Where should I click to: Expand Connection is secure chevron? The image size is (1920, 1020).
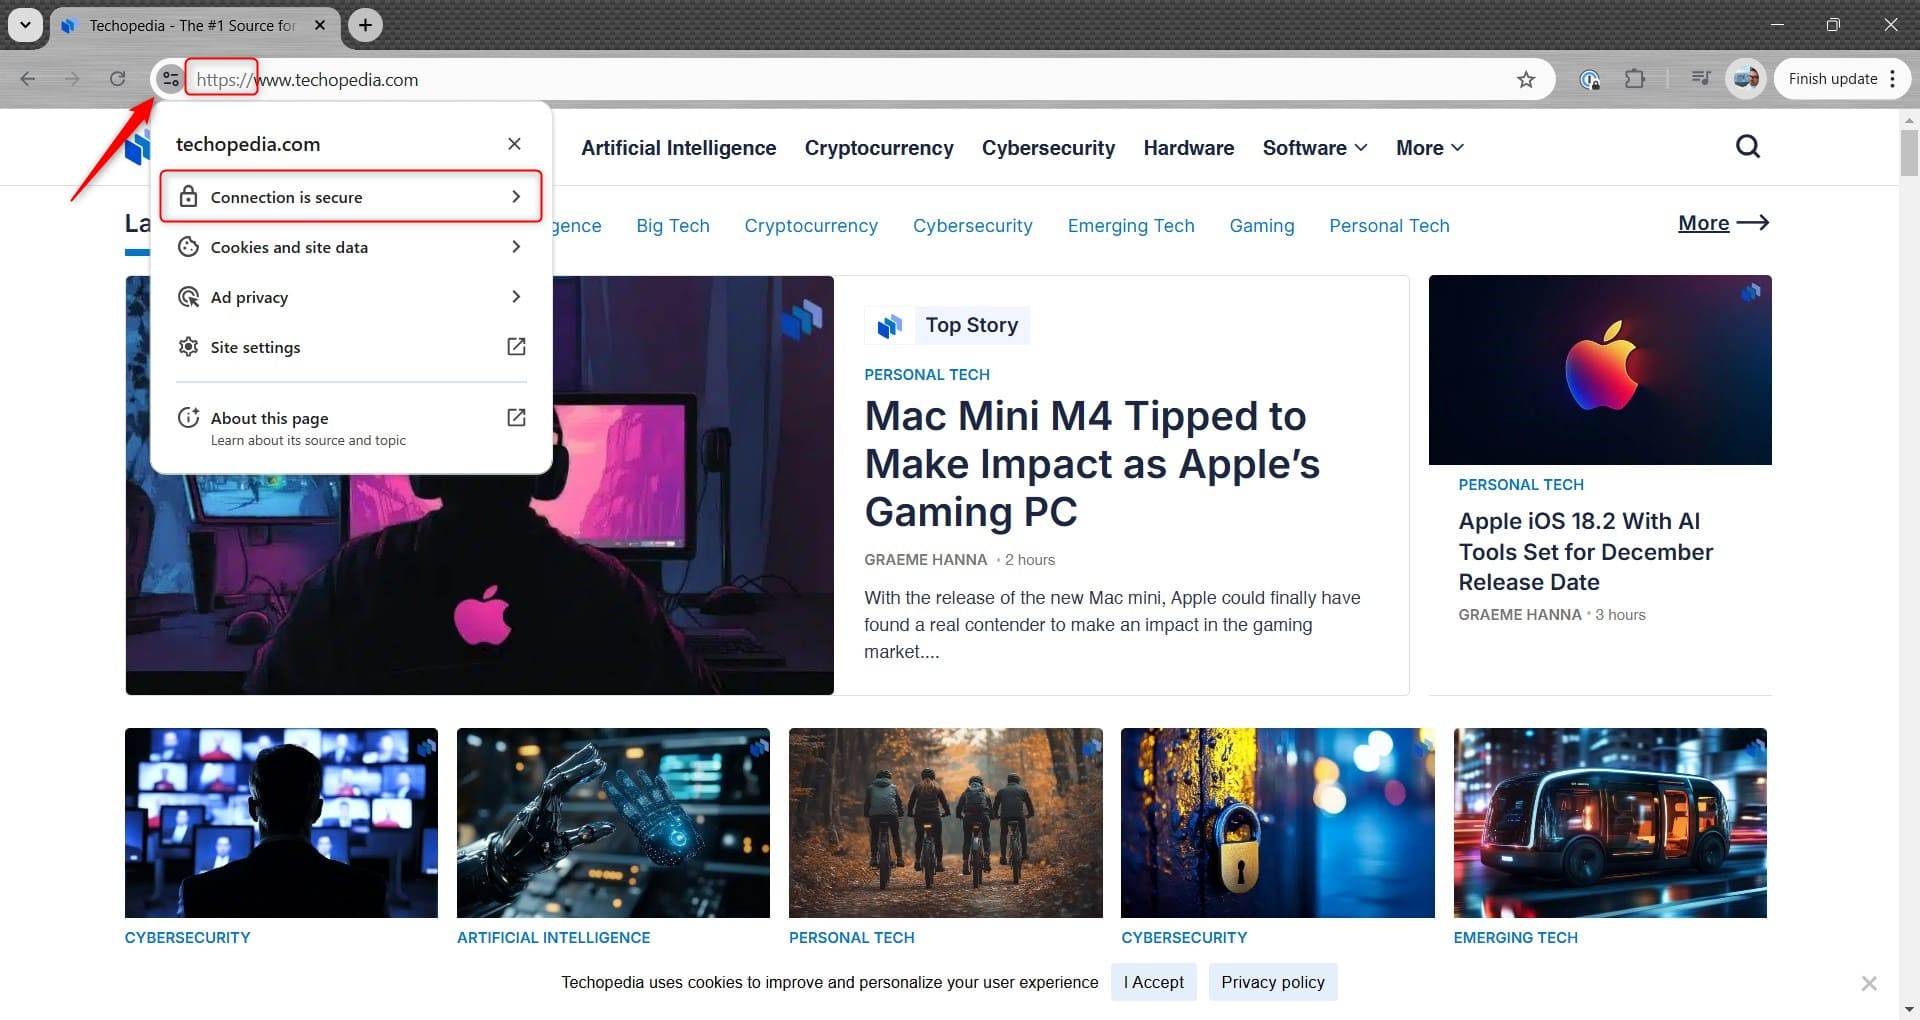pos(516,197)
